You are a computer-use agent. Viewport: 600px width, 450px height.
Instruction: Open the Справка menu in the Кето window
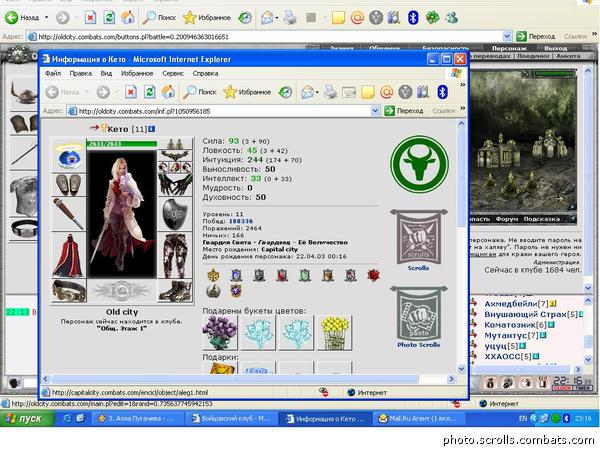pyautogui.click(x=205, y=73)
